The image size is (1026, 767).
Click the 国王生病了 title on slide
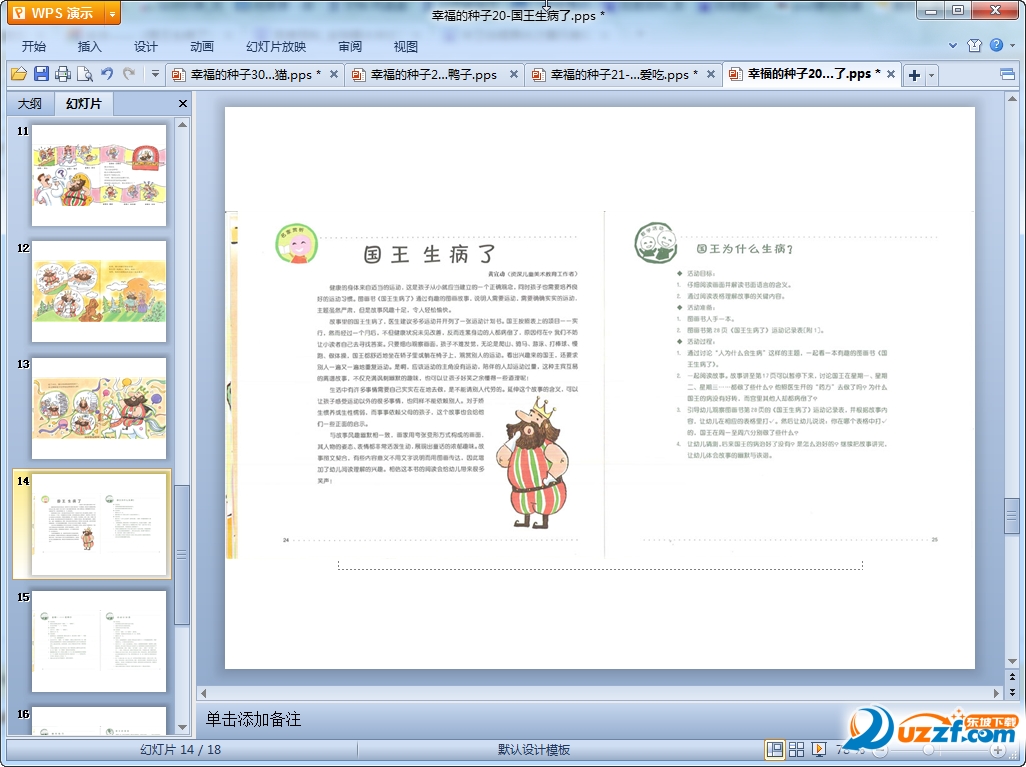click(x=429, y=254)
